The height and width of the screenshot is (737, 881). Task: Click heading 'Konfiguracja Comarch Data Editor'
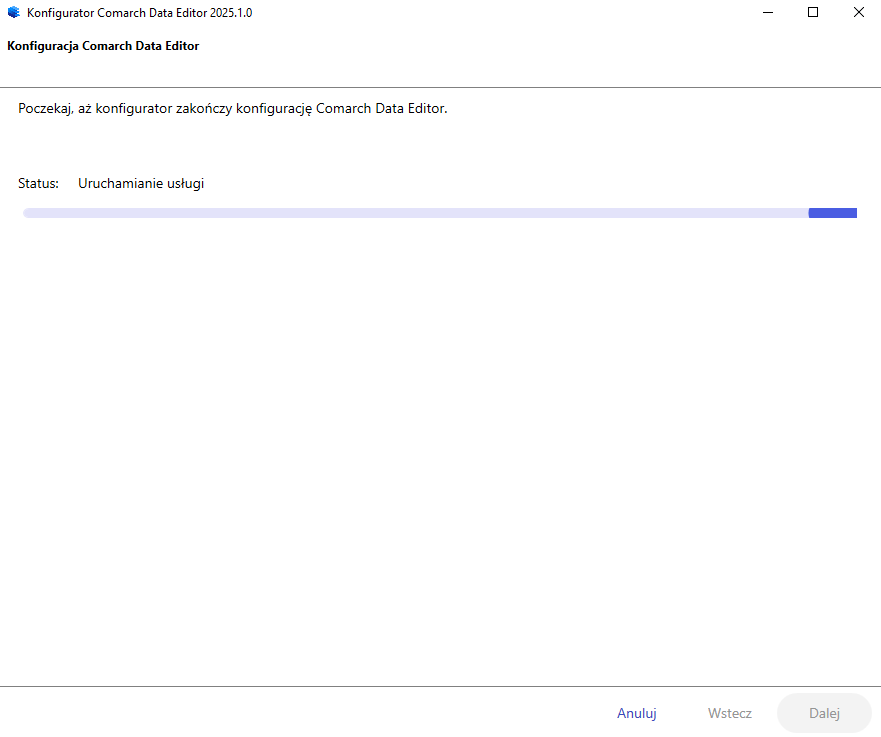pos(103,46)
